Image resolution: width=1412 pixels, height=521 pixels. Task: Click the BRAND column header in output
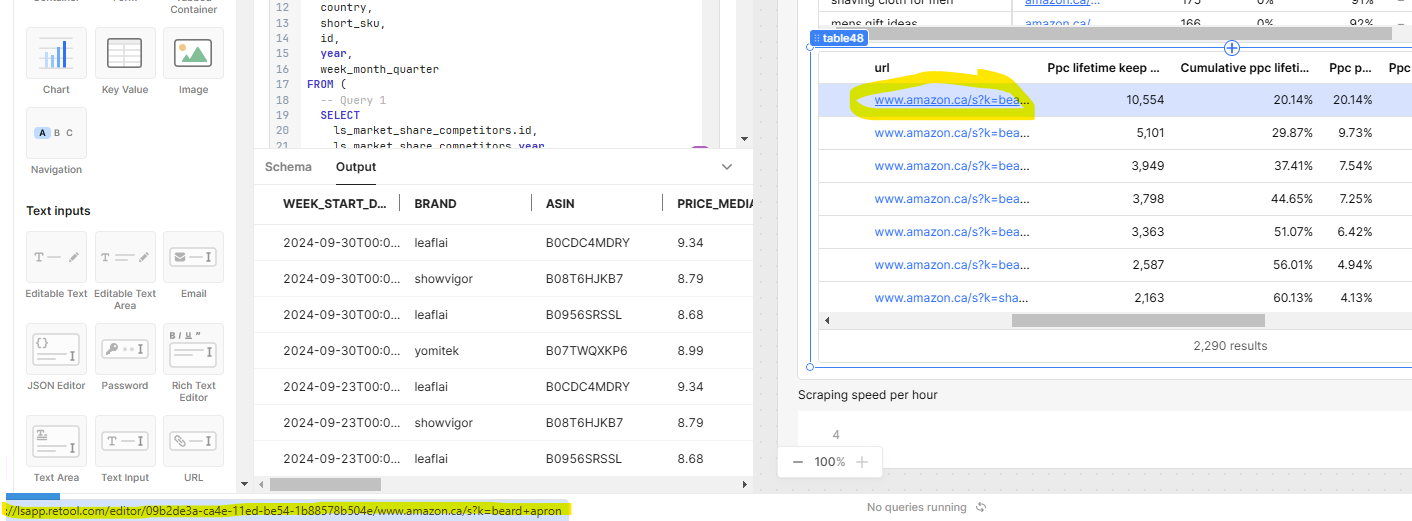tap(435, 204)
